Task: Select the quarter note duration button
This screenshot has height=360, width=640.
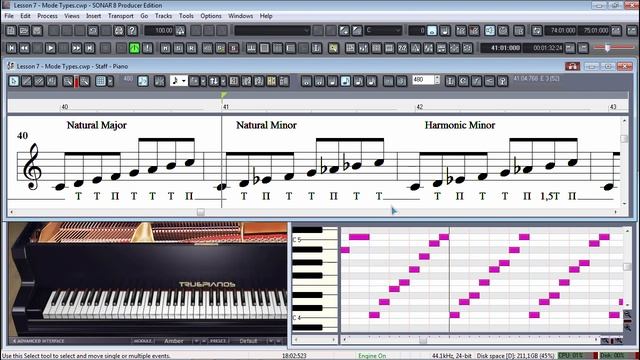Action: [x=333, y=81]
